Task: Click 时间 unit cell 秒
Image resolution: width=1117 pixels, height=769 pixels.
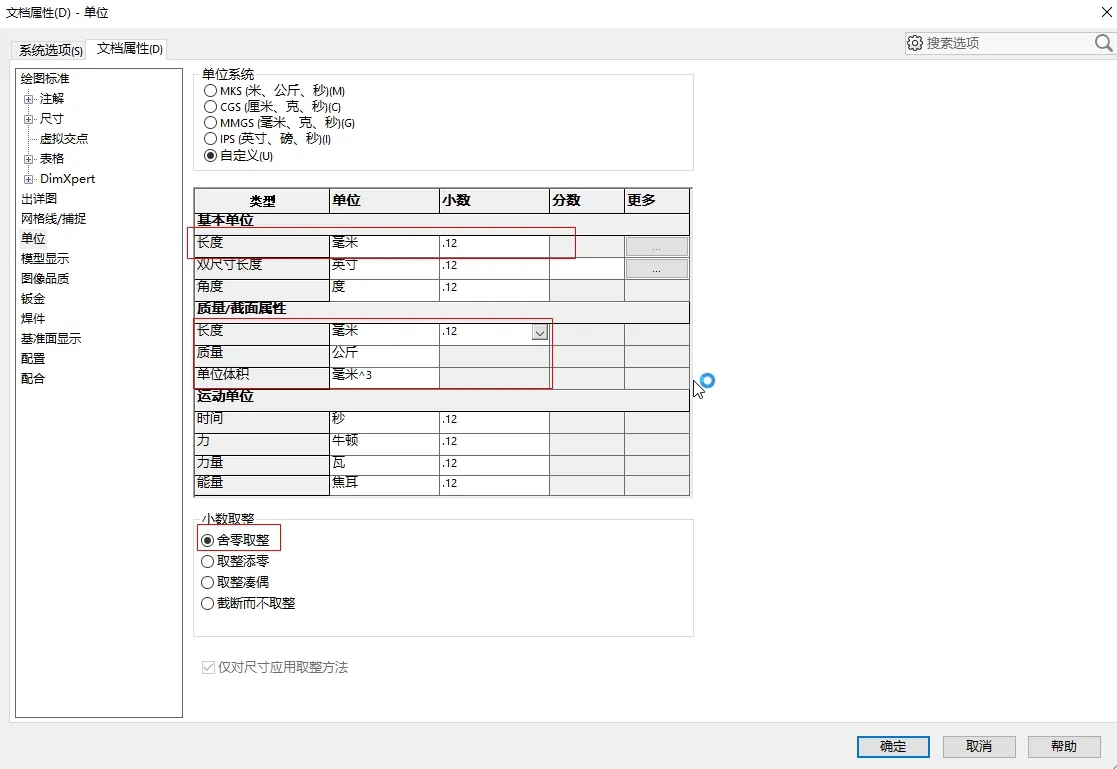Action: 384,422
